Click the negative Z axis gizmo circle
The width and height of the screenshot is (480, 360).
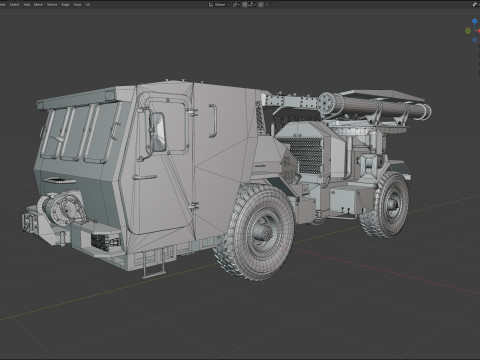click(474, 40)
